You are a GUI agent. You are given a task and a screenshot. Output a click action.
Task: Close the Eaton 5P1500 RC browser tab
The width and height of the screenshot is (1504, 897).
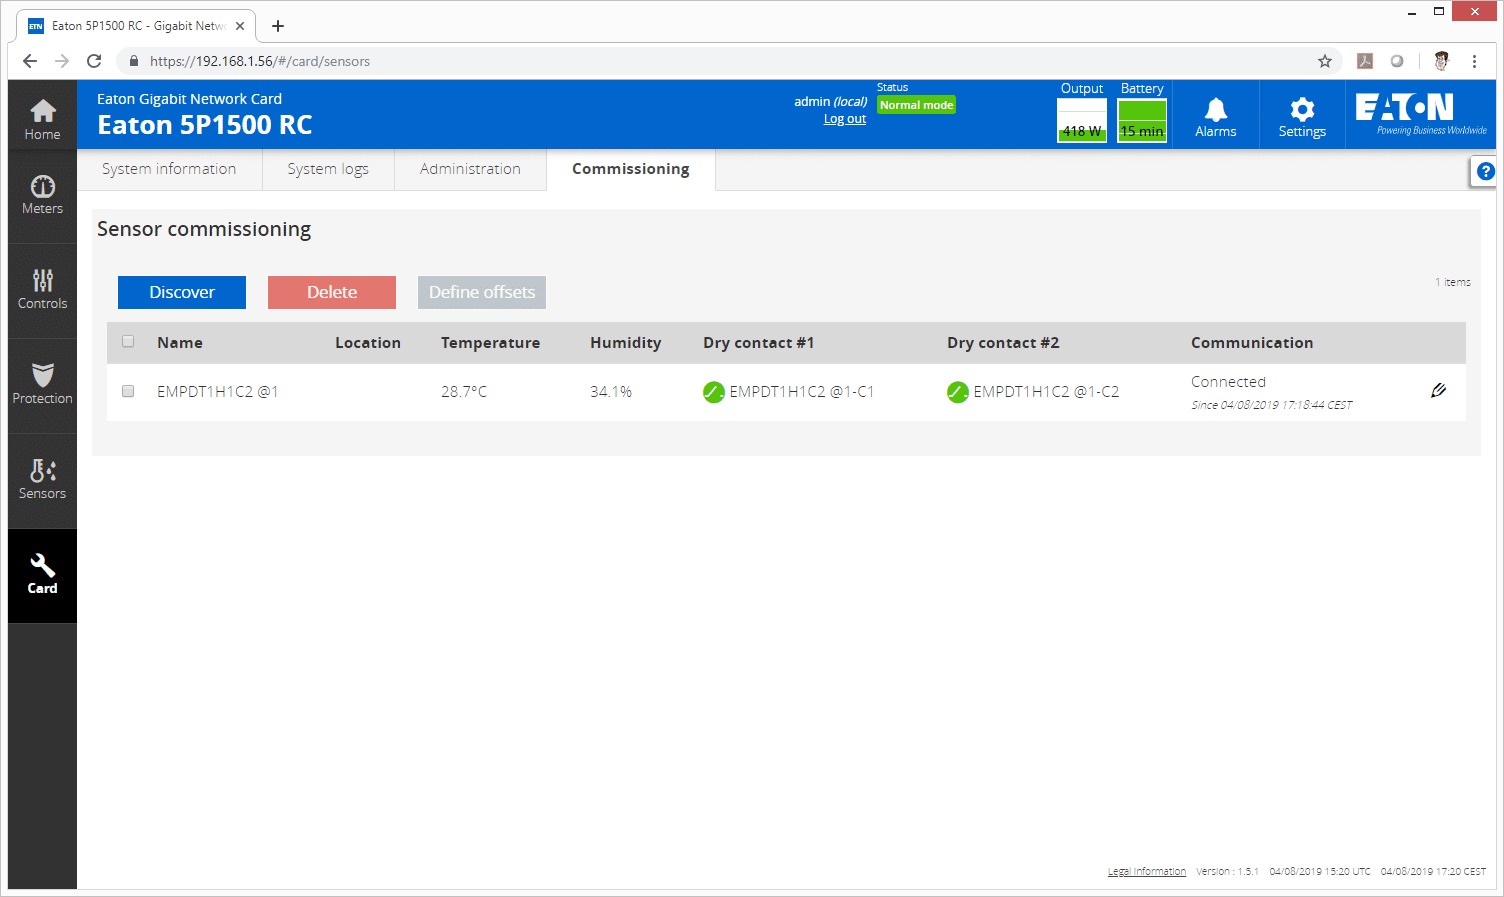click(x=240, y=26)
